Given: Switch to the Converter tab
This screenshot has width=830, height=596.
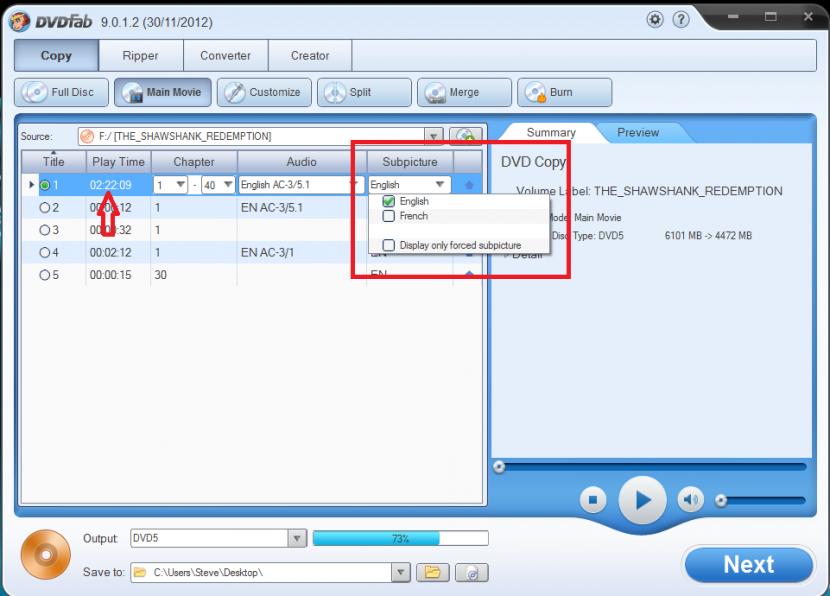Looking at the screenshot, I should click(225, 56).
